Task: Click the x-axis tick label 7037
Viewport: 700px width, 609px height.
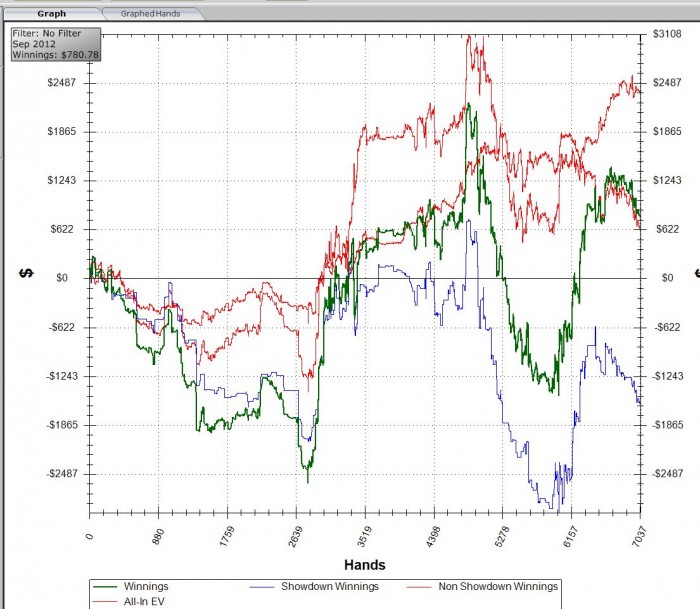Action: [x=639, y=537]
